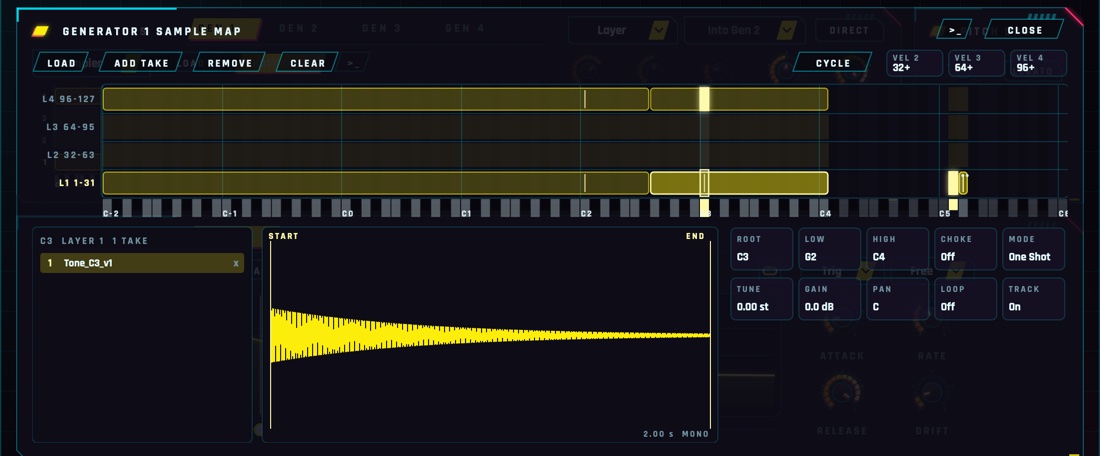
Task: Toggle TRACK currently On
Action: [x=1034, y=299]
